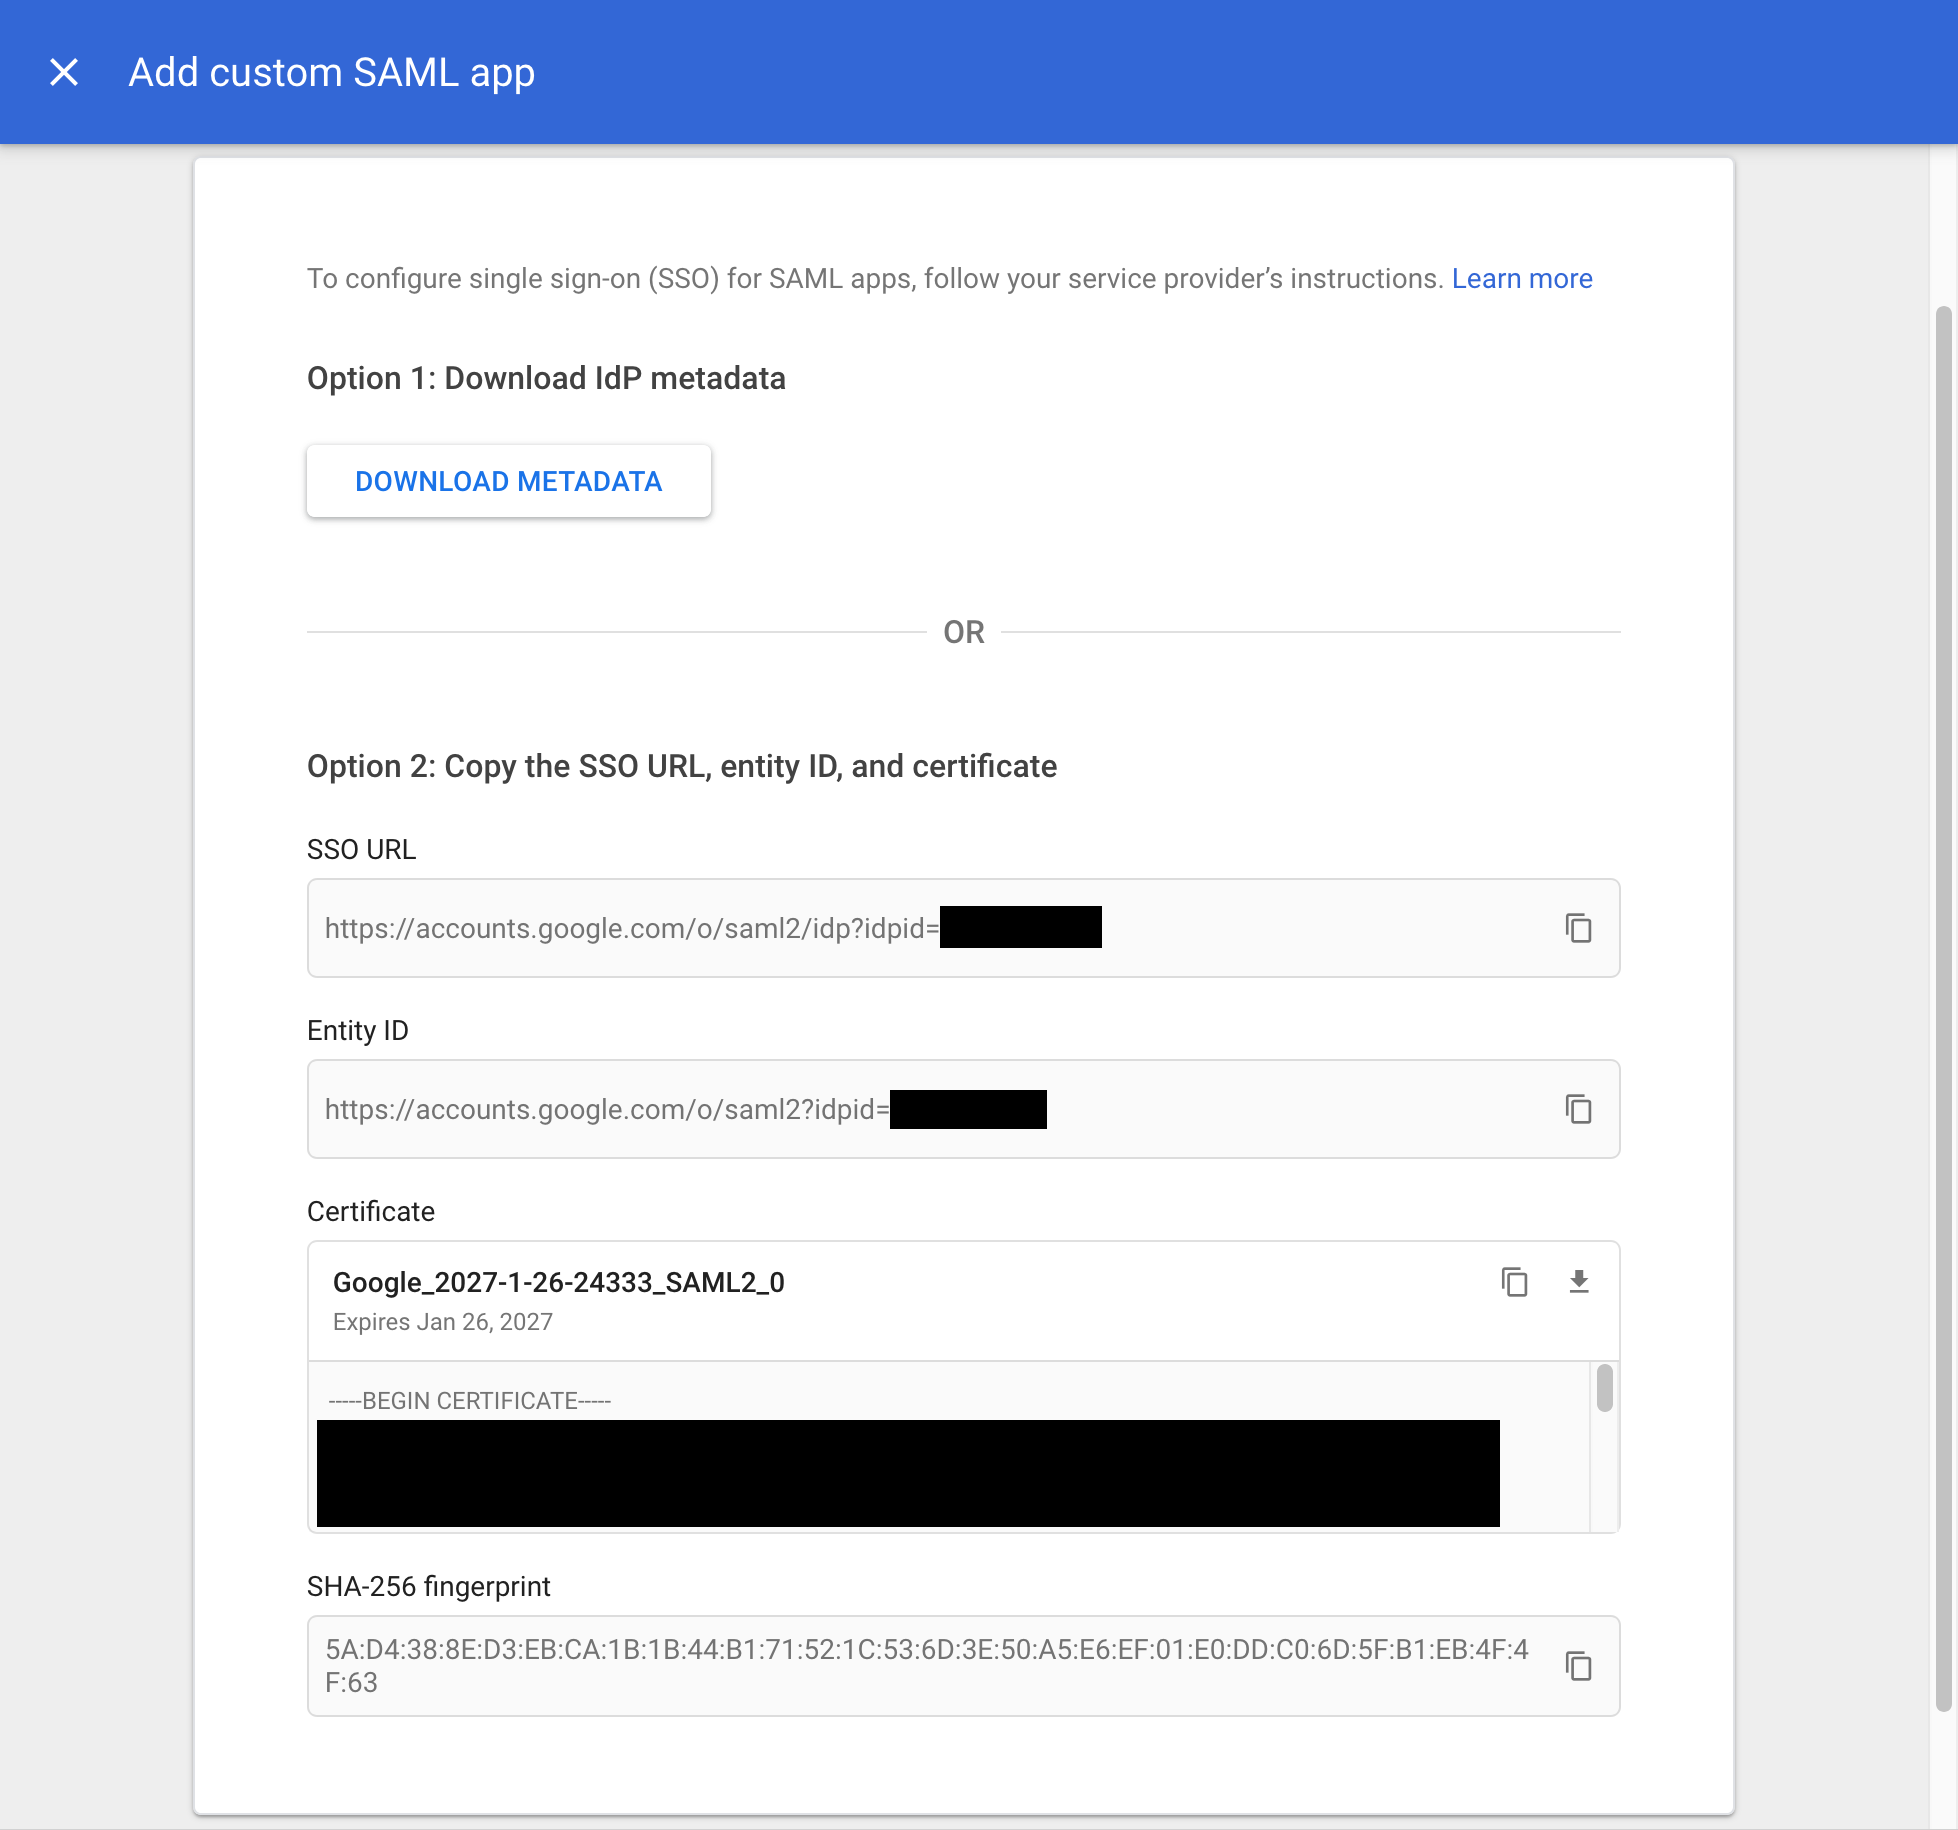Image resolution: width=1958 pixels, height=1830 pixels.
Task: Click the SSO URL label
Action: [x=361, y=849]
